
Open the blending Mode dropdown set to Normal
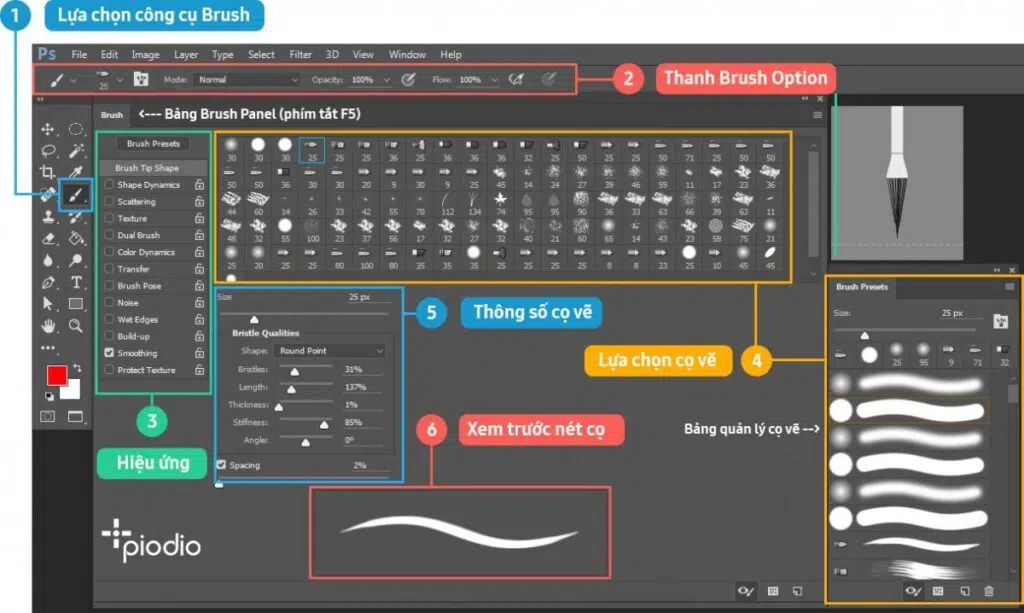click(247, 79)
